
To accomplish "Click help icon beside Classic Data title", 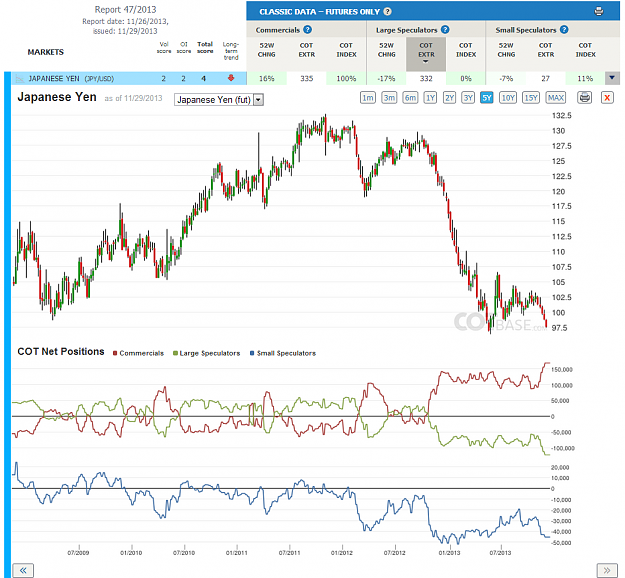I will [387, 12].
